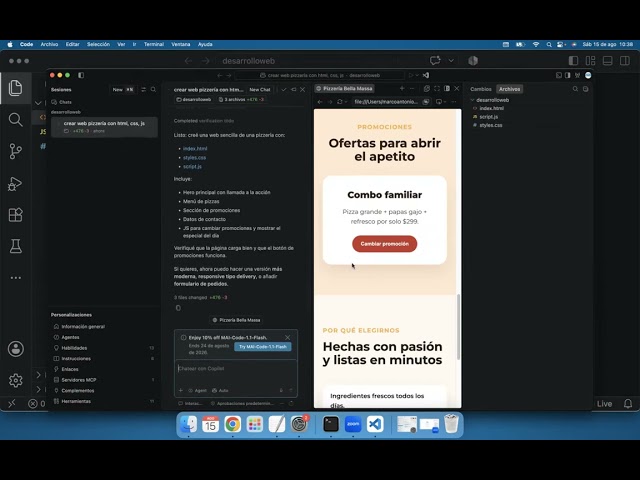Switch to the Archivos tab
This screenshot has width=640, height=480.
[x=509, y=89]
